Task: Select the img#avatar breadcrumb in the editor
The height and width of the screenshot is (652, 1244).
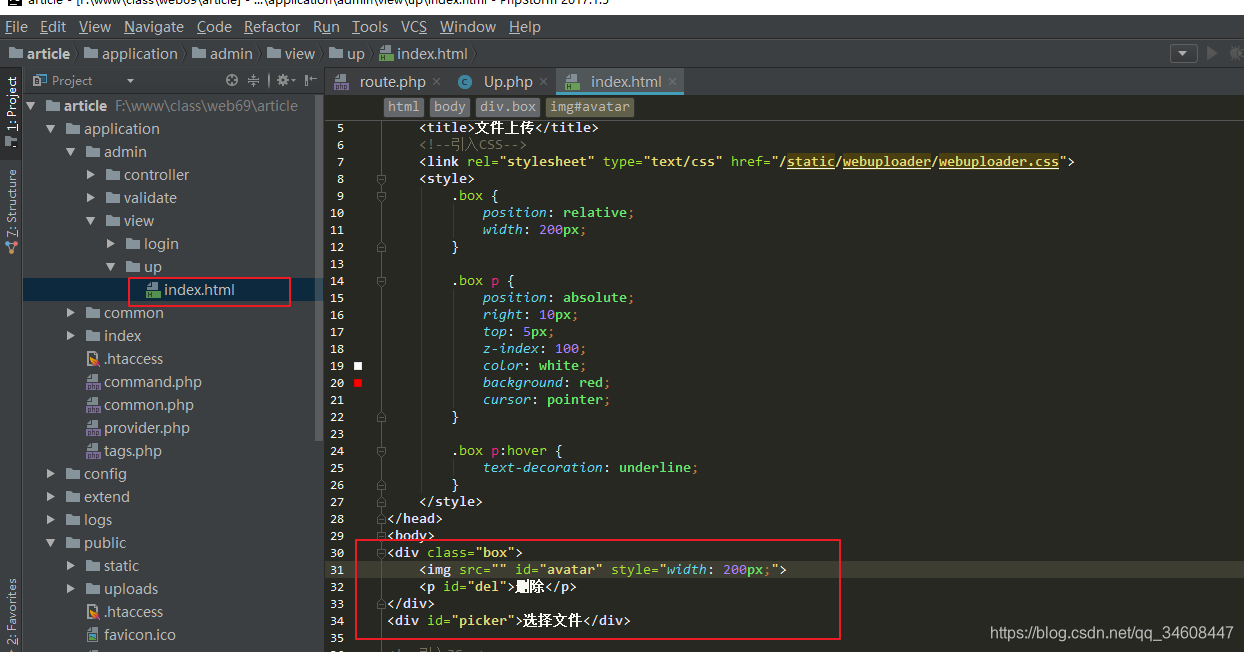Action: tap(591, 107)
